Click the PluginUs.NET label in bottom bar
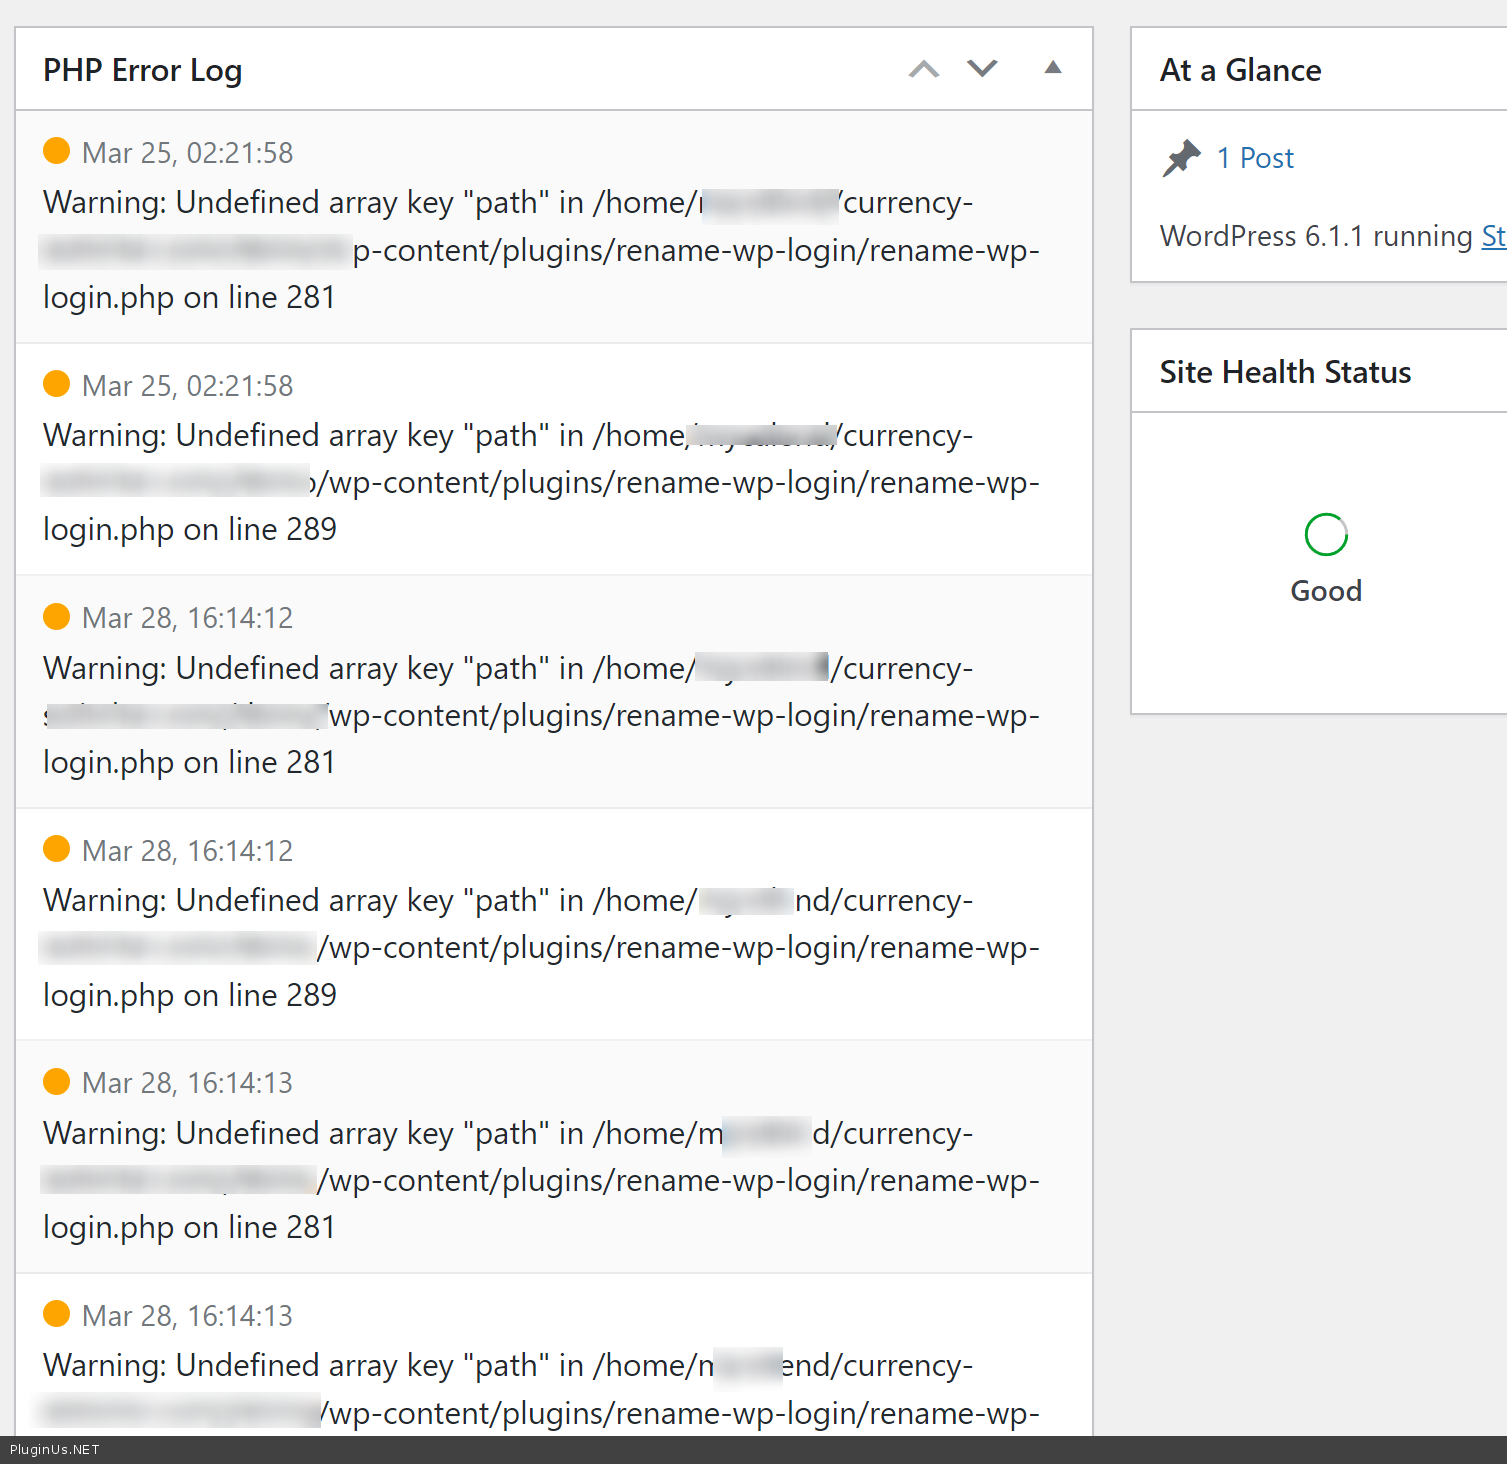 [55, 1450]
